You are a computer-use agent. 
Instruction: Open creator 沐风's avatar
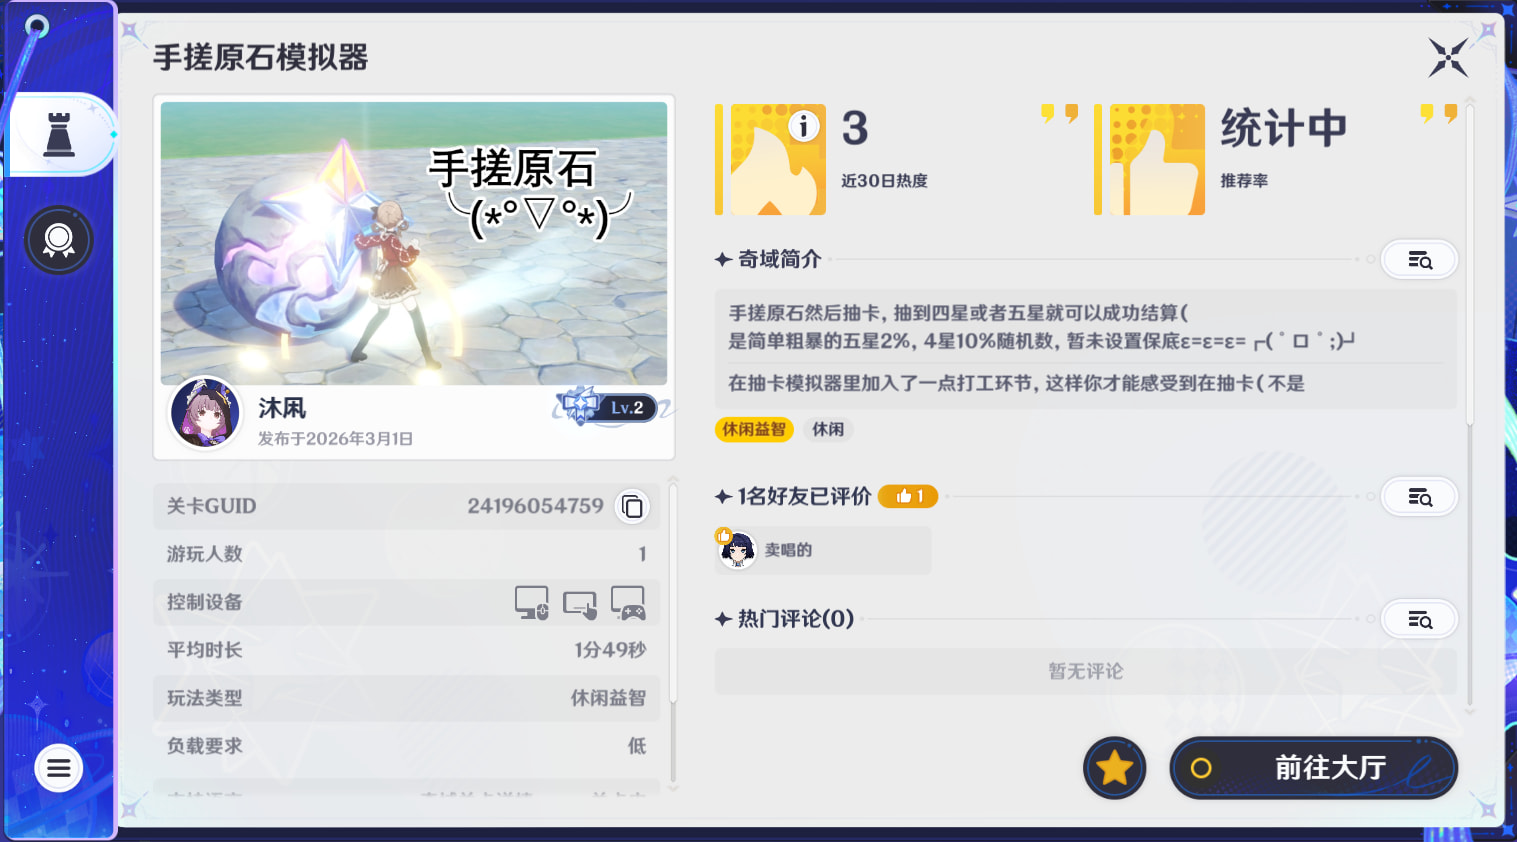point(206,412)
